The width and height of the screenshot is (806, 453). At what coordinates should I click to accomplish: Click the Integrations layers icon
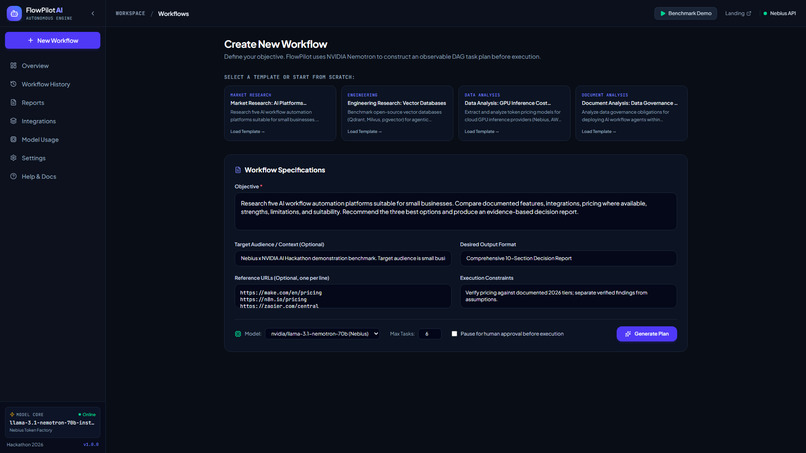13,121
